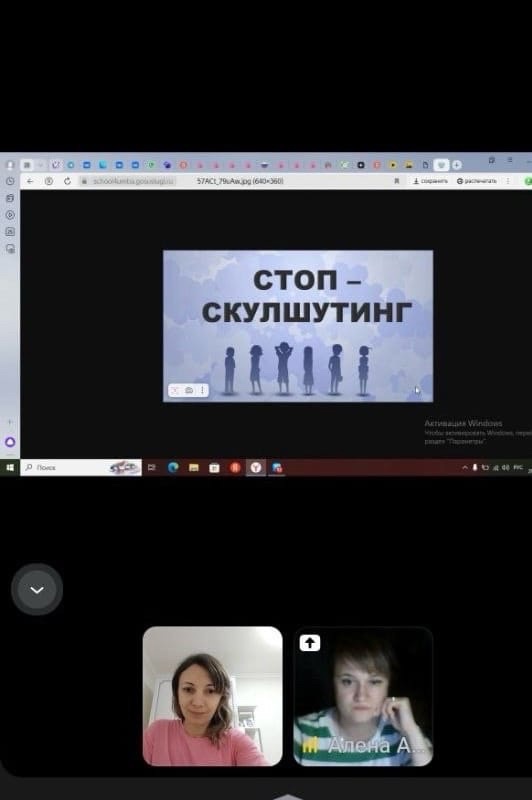Open the volume control in the system tray
Image resolution: width=532 pixels, height=800 pixels.
tap(505, 467)
